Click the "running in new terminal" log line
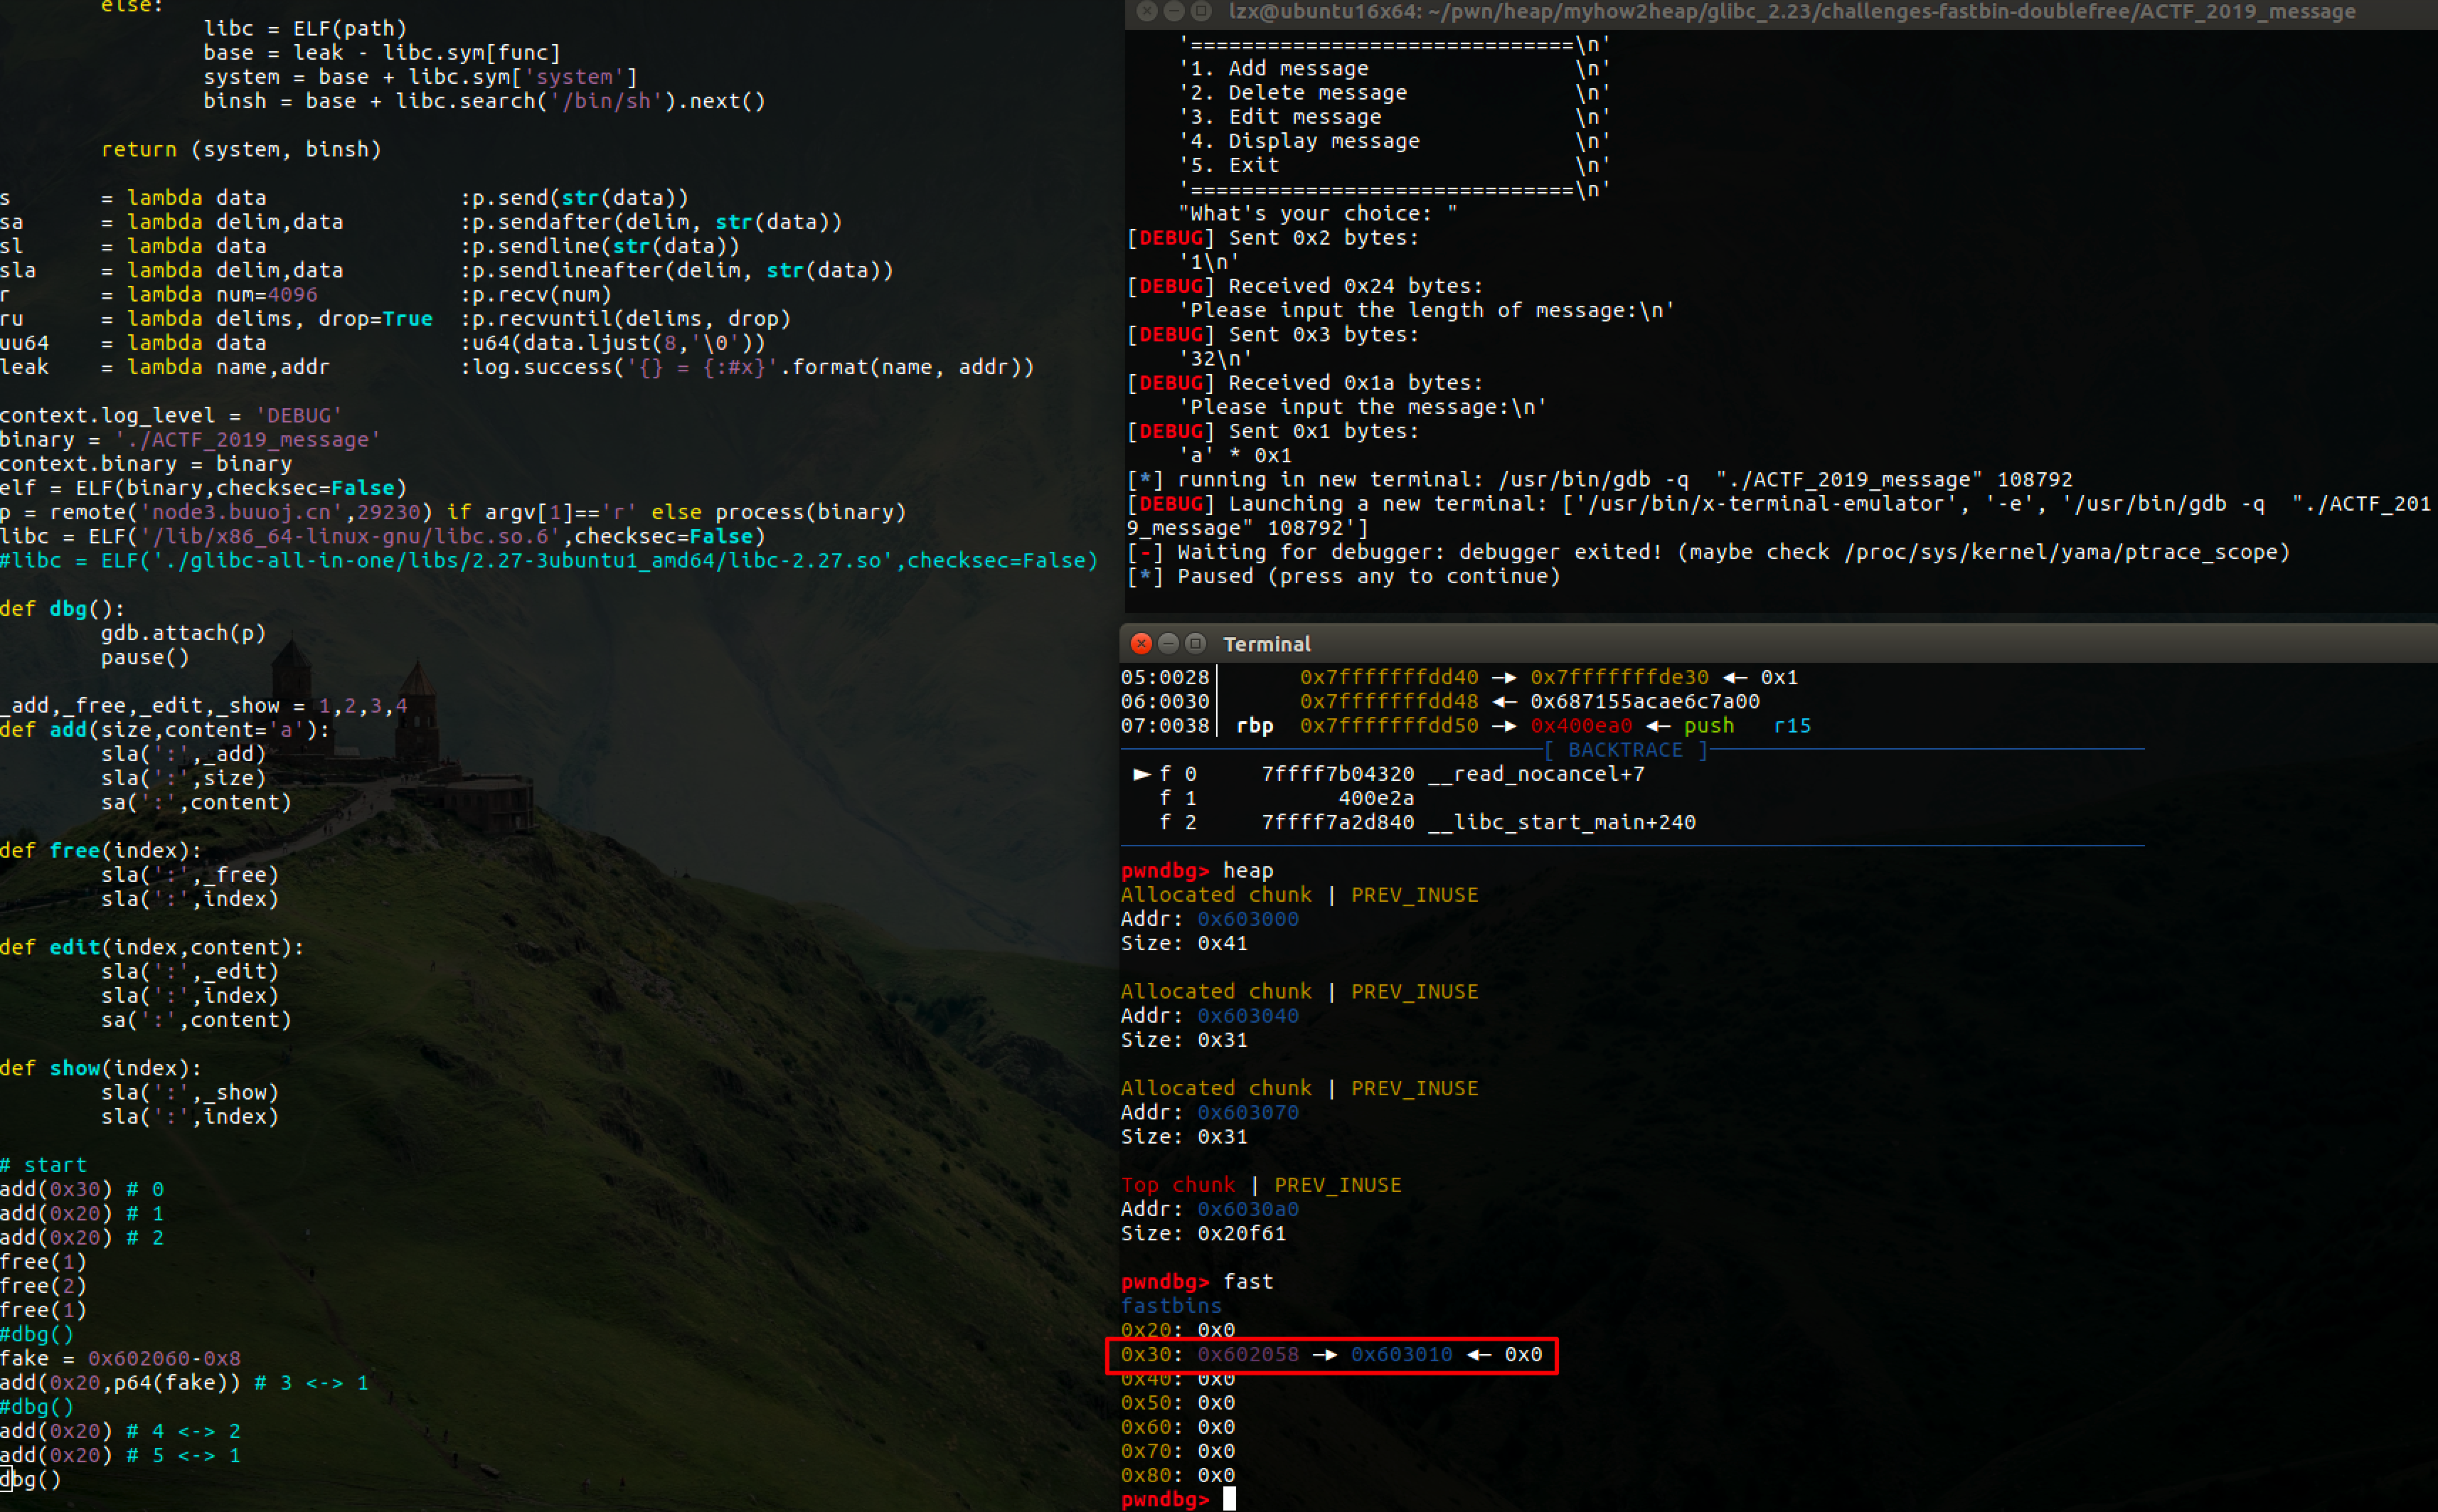This screenshot has width=2438, height=1512. (x=1599, y=480)
